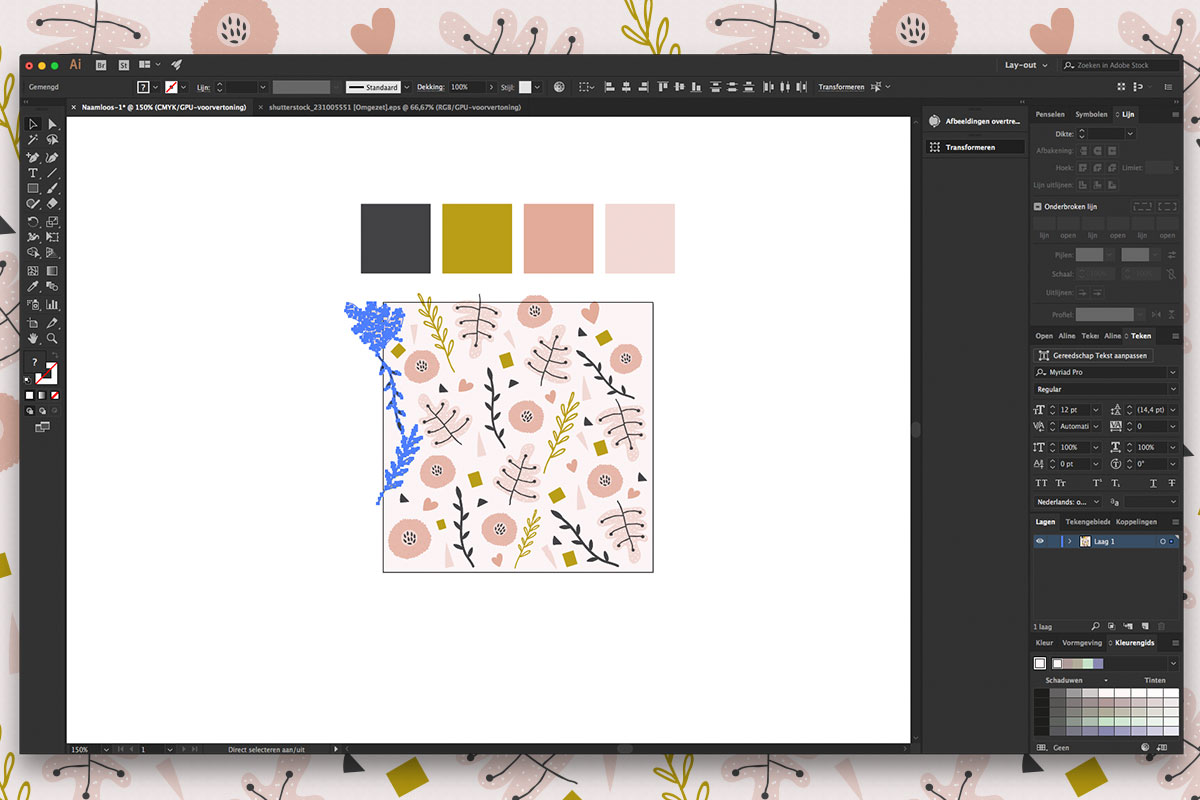Open the Regular font style dropdown
The image size is (1200, 800).
click(1173, 389)
